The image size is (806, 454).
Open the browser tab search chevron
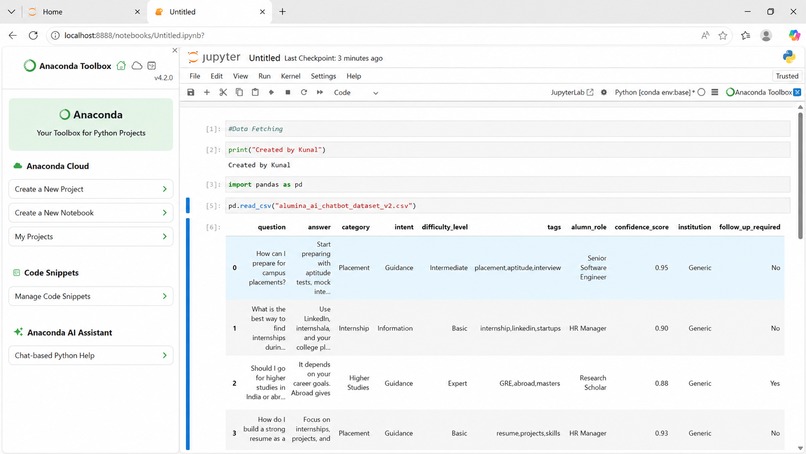[x=11, y=11]
